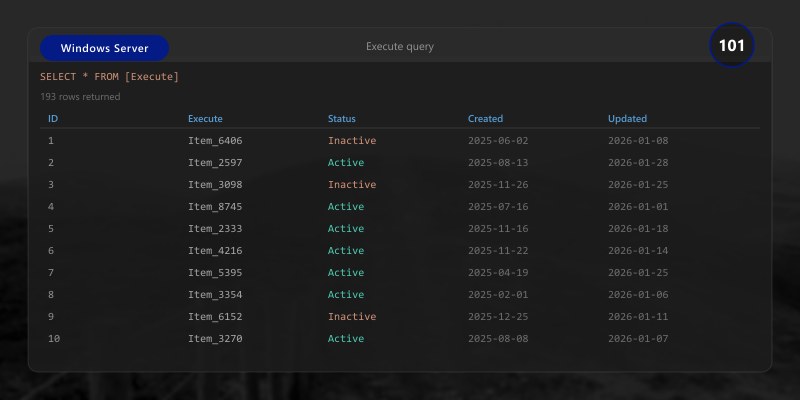Click created date 2025-11-22
Screen dimensions: 800x400
pyautogui.click(x=498, y=250)
